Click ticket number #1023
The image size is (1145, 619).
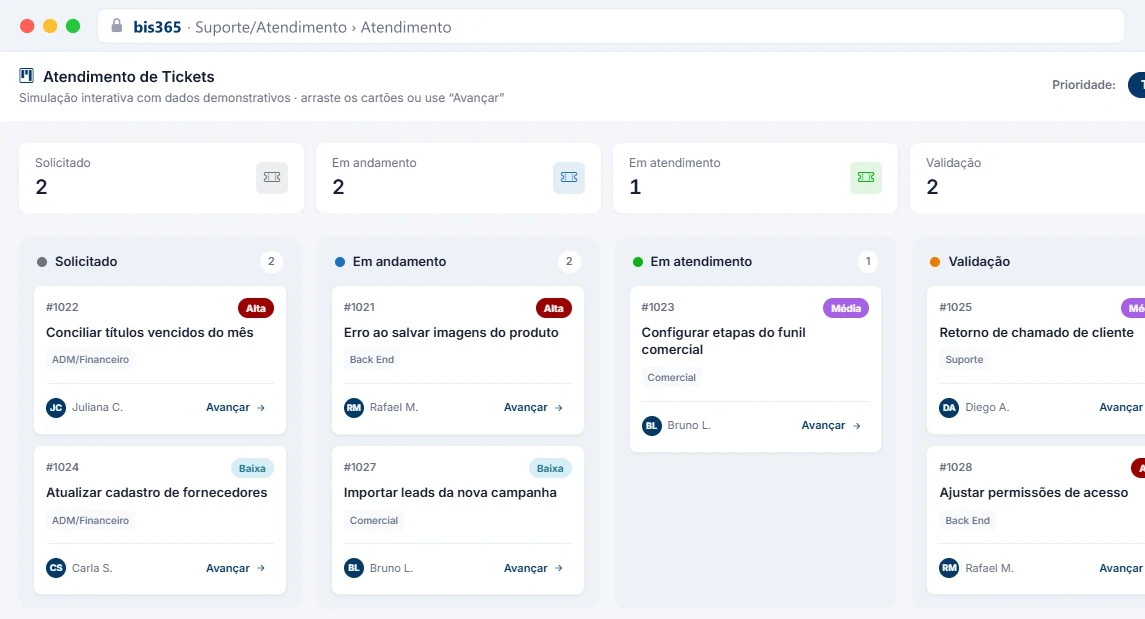click(658, 307)
